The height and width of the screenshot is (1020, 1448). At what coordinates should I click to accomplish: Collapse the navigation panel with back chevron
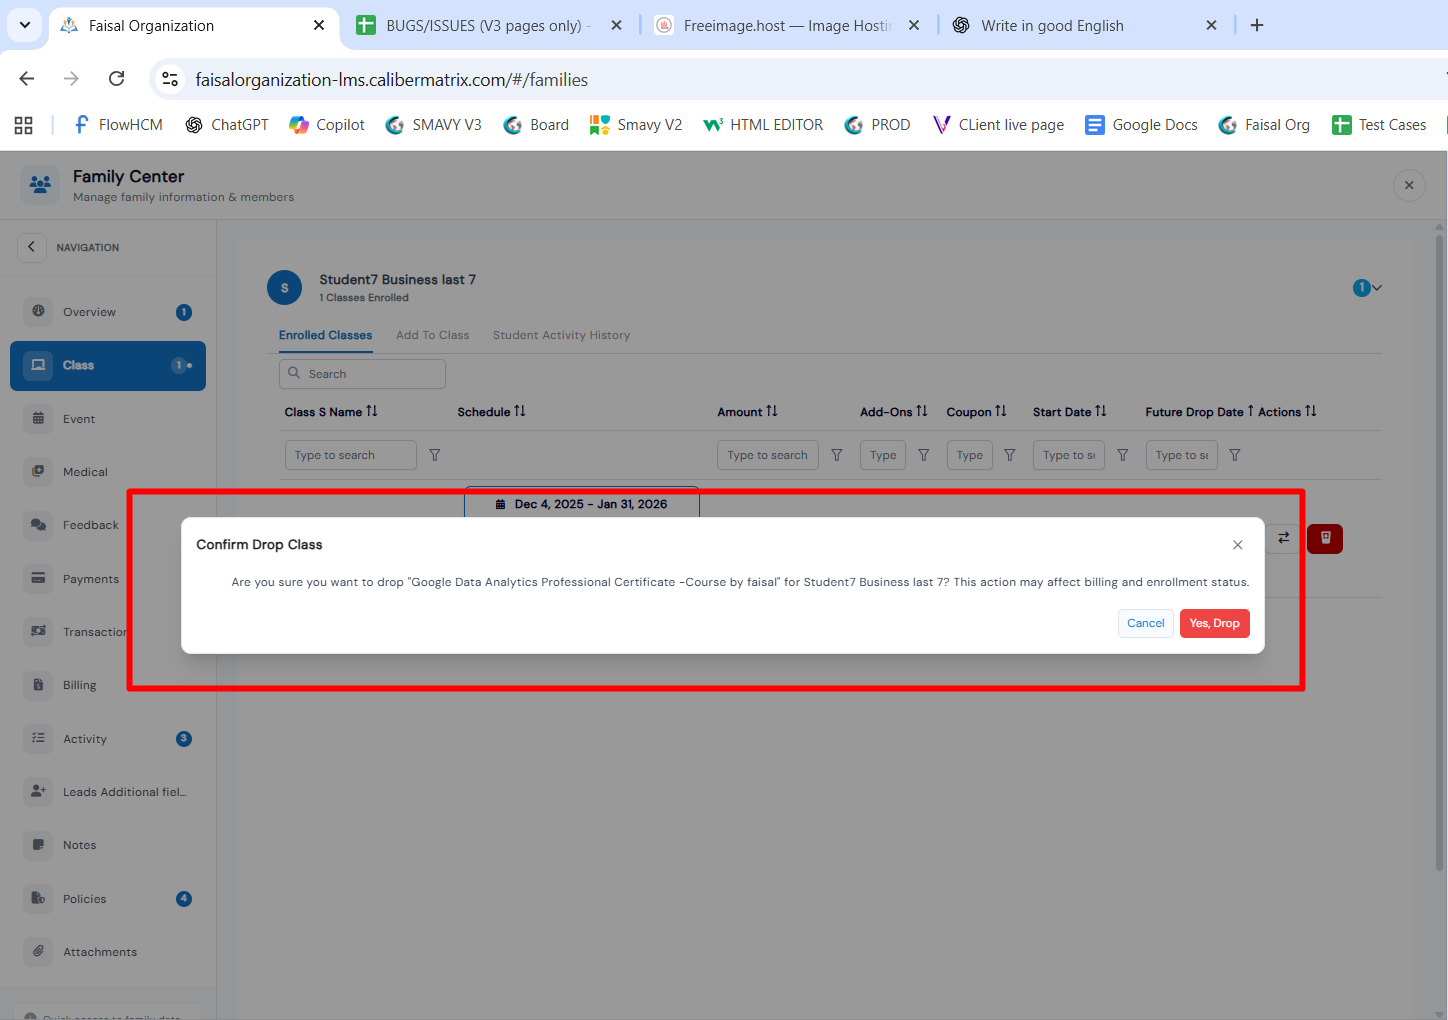coord(31,247)
